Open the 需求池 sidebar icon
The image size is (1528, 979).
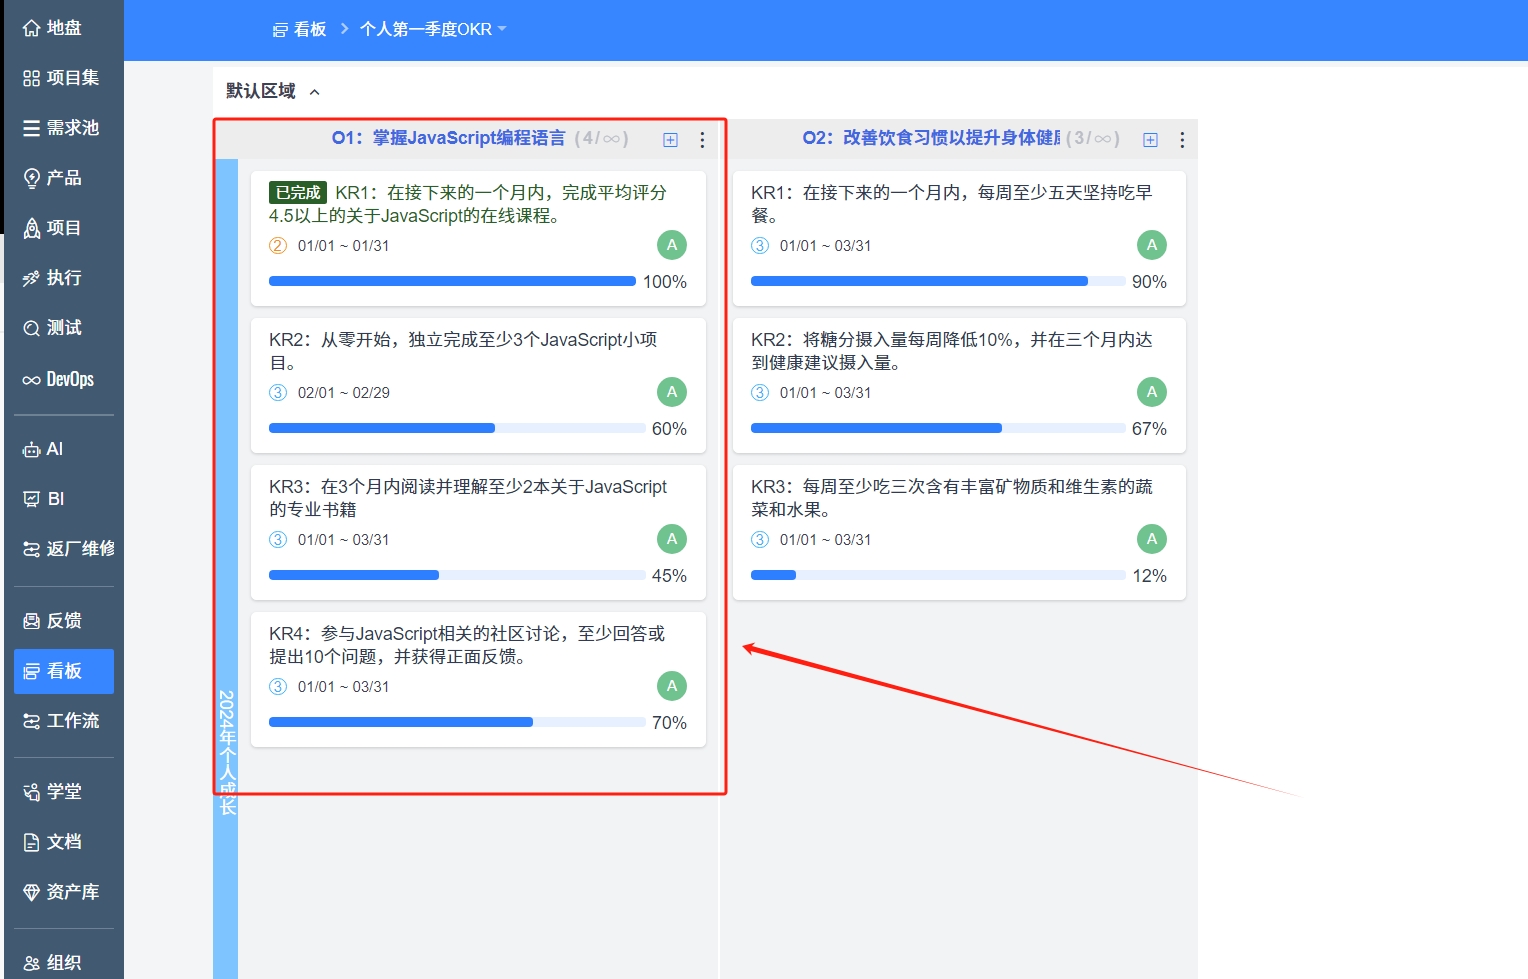[x=62, y=127]
